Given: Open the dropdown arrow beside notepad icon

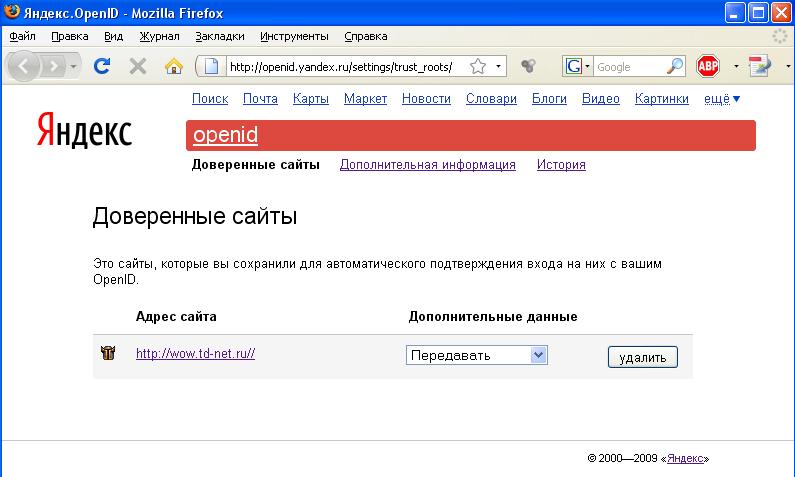Looking at the screenshot, I should [x=787, y=66].
